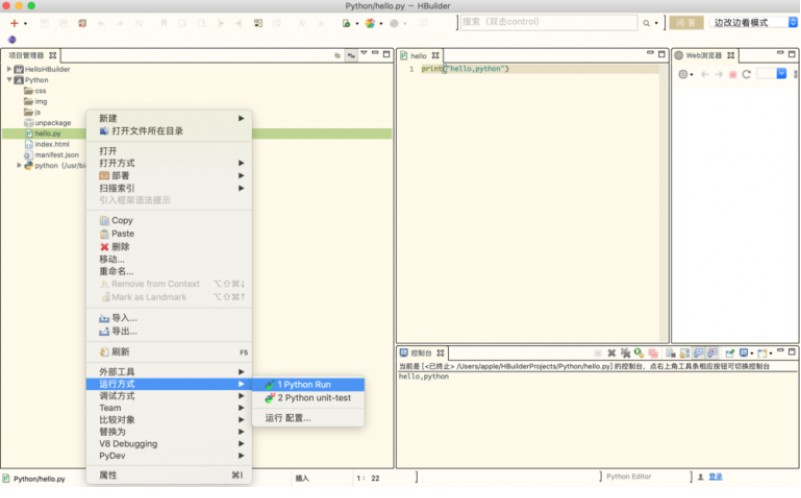Collapse the Python project tree node
The image size is (801, 498).
(9, 80)
